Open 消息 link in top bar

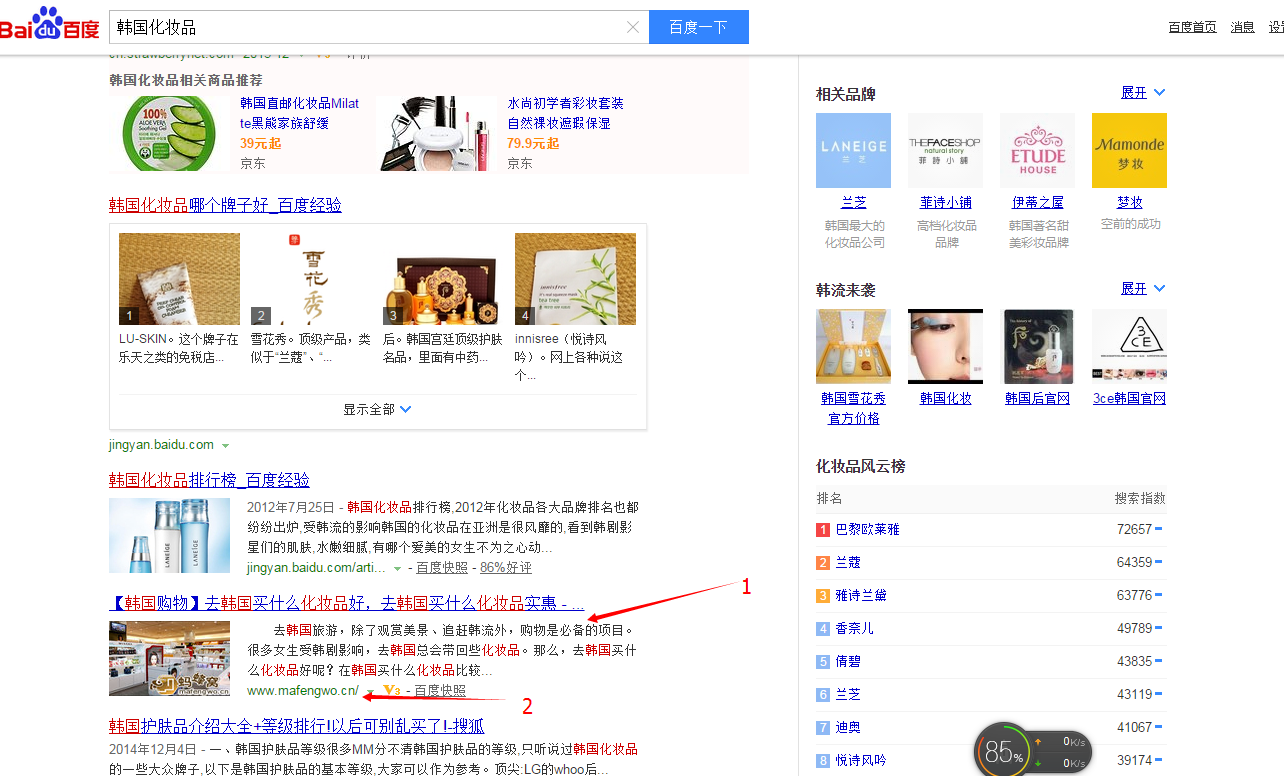coord(1242,27)
